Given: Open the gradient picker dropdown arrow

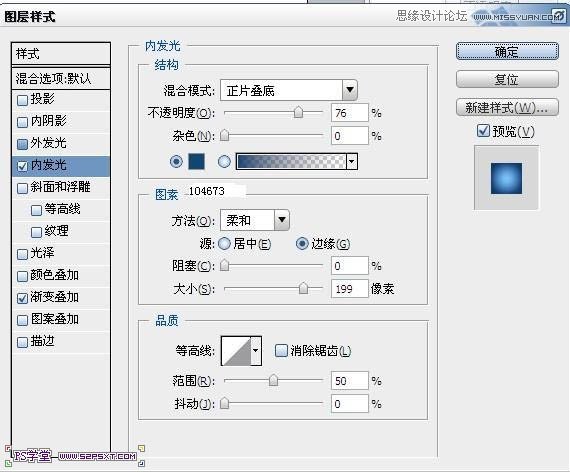Looking at the screenshot, I should point(352,161).
